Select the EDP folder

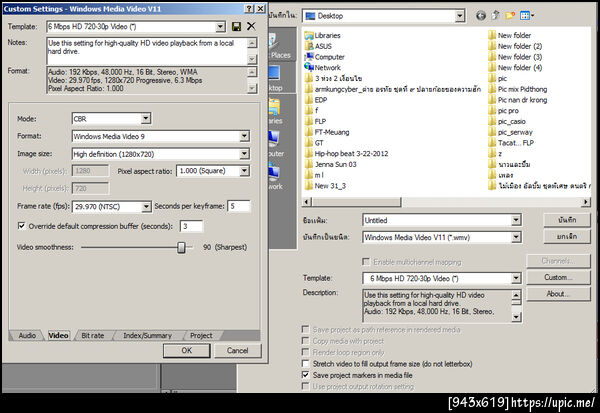(316, 100)
